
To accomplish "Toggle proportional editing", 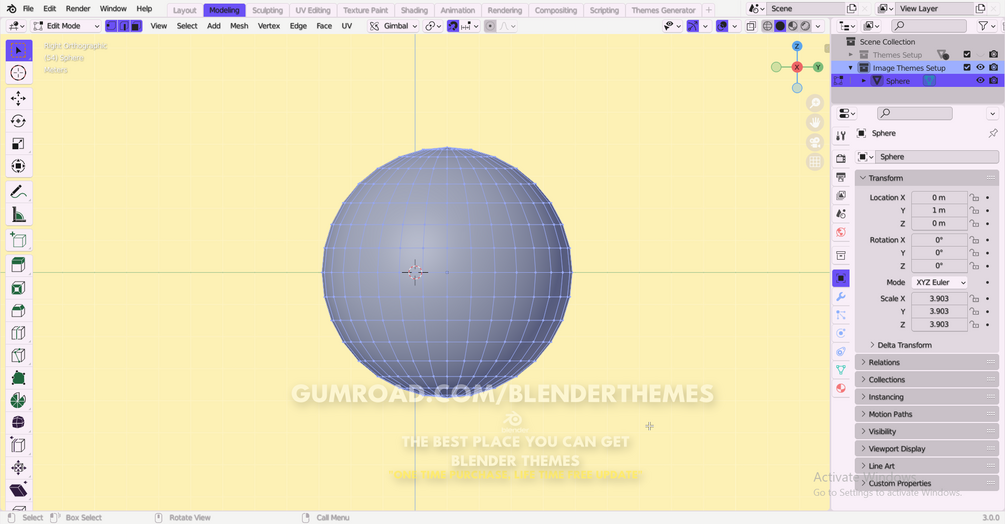I will click(490, 26).
